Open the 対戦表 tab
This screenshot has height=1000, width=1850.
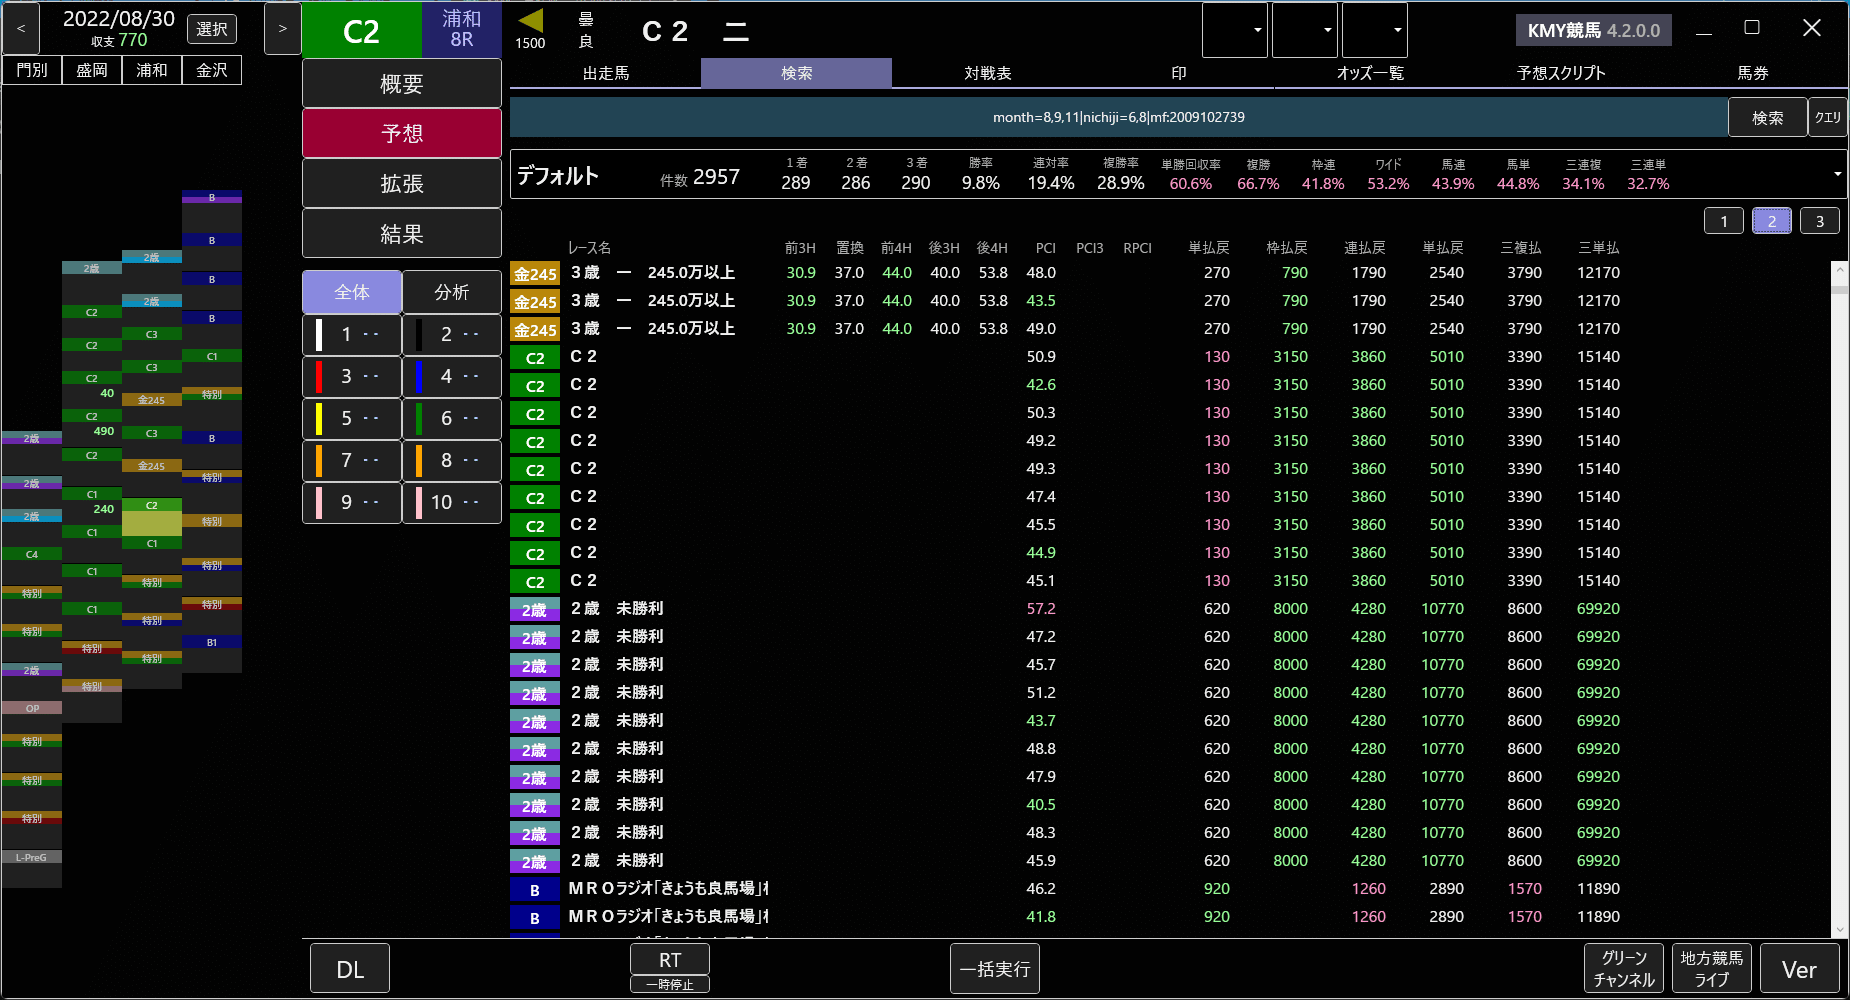(988, 73)
